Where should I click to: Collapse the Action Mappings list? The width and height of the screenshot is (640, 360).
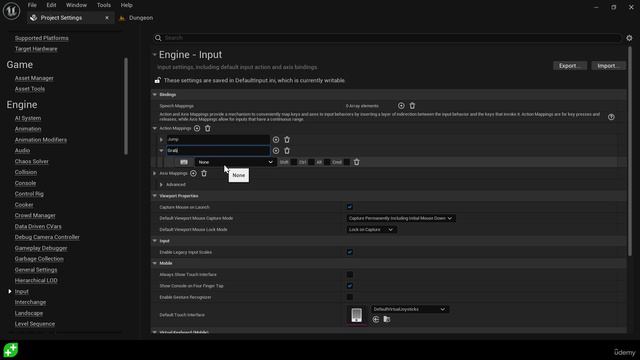click(155, 129)
